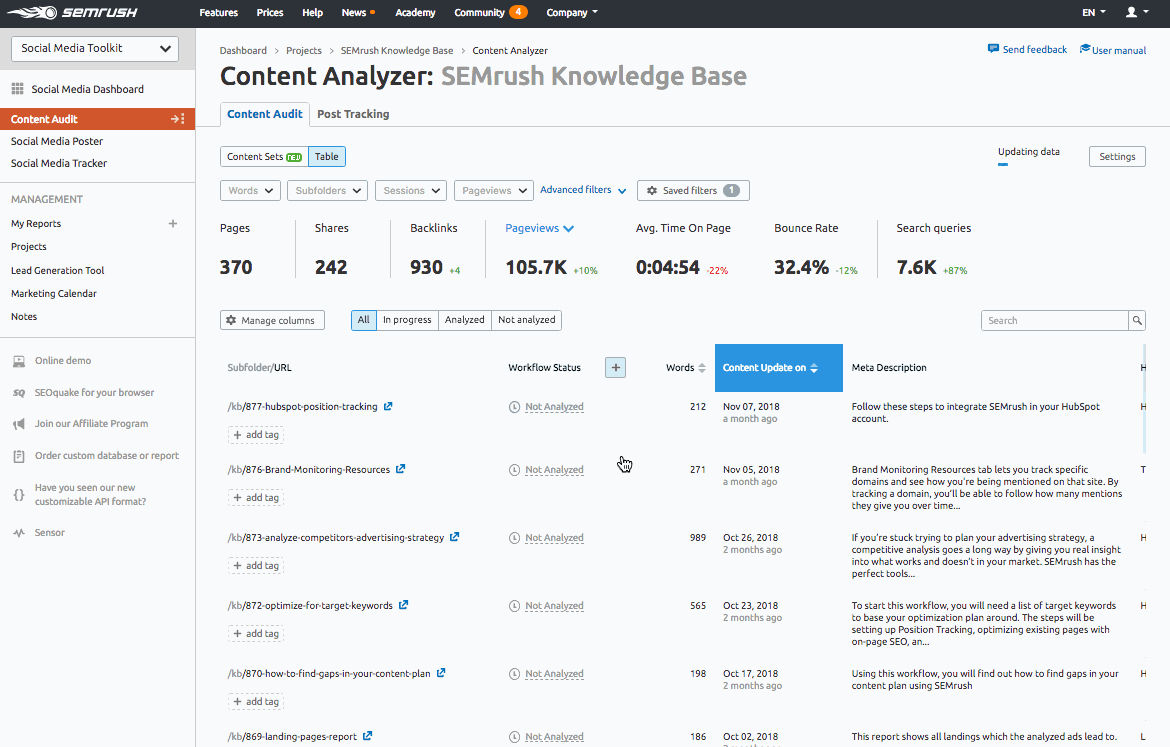Click the Settings button
The width and height of the screenshot is (1170, 747).
point(1117,157)
